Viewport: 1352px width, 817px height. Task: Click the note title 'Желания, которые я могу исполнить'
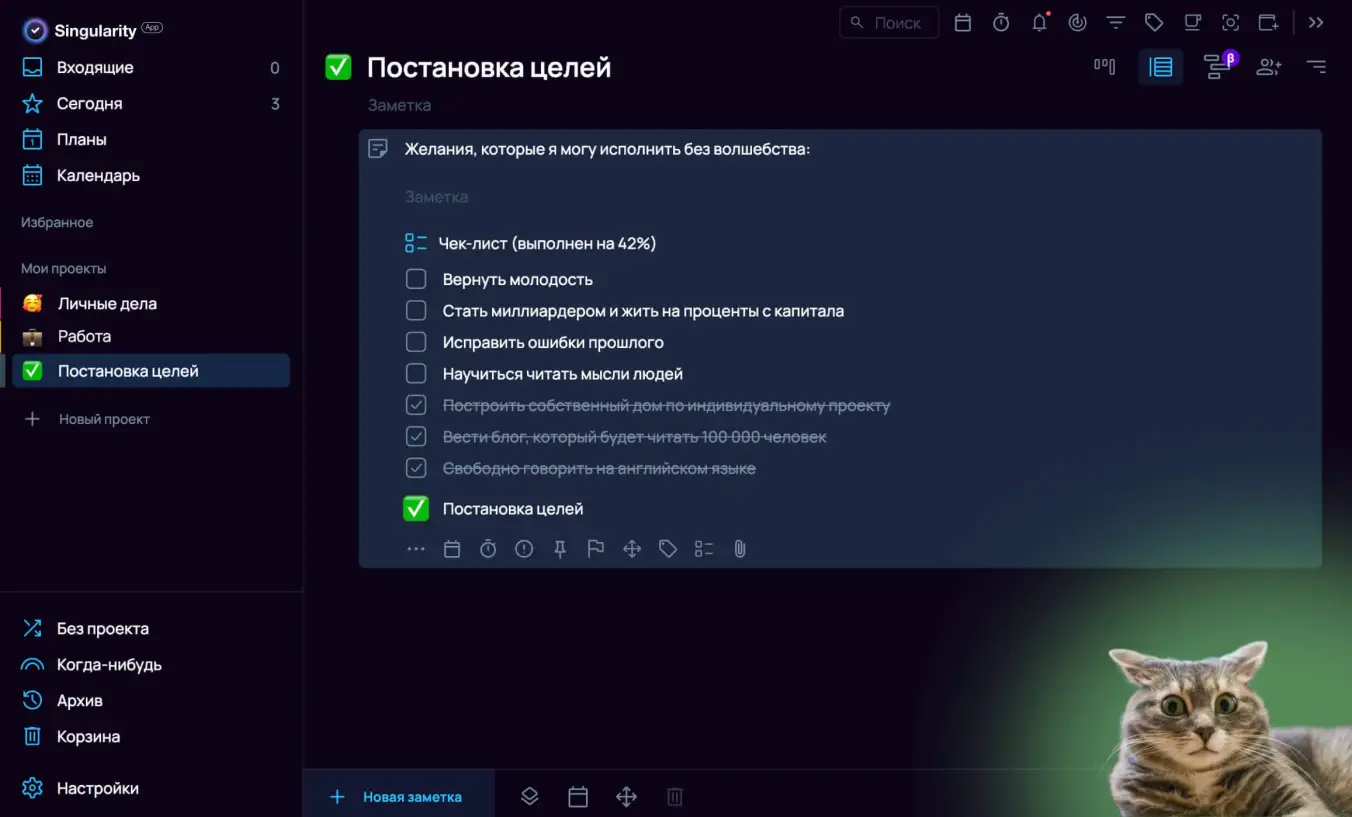[x=607, y=149]
